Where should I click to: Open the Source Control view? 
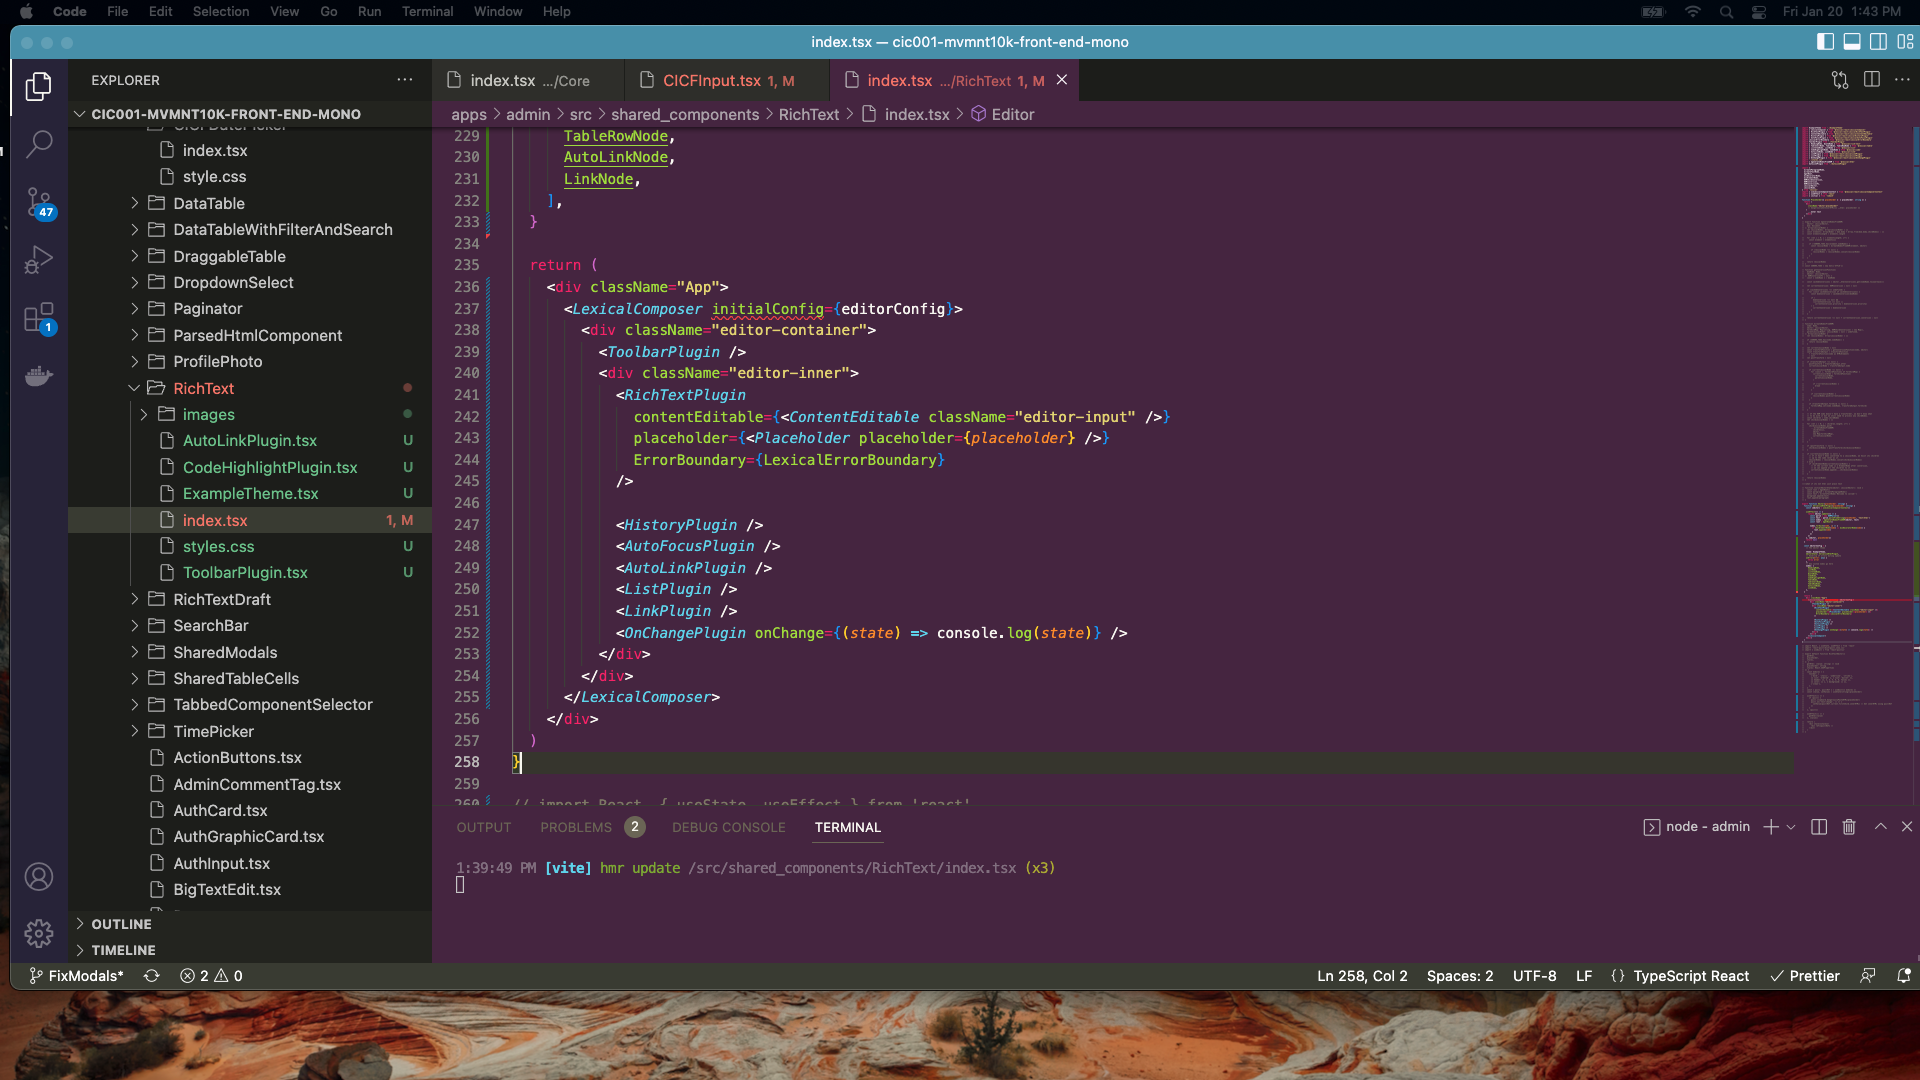38,202
